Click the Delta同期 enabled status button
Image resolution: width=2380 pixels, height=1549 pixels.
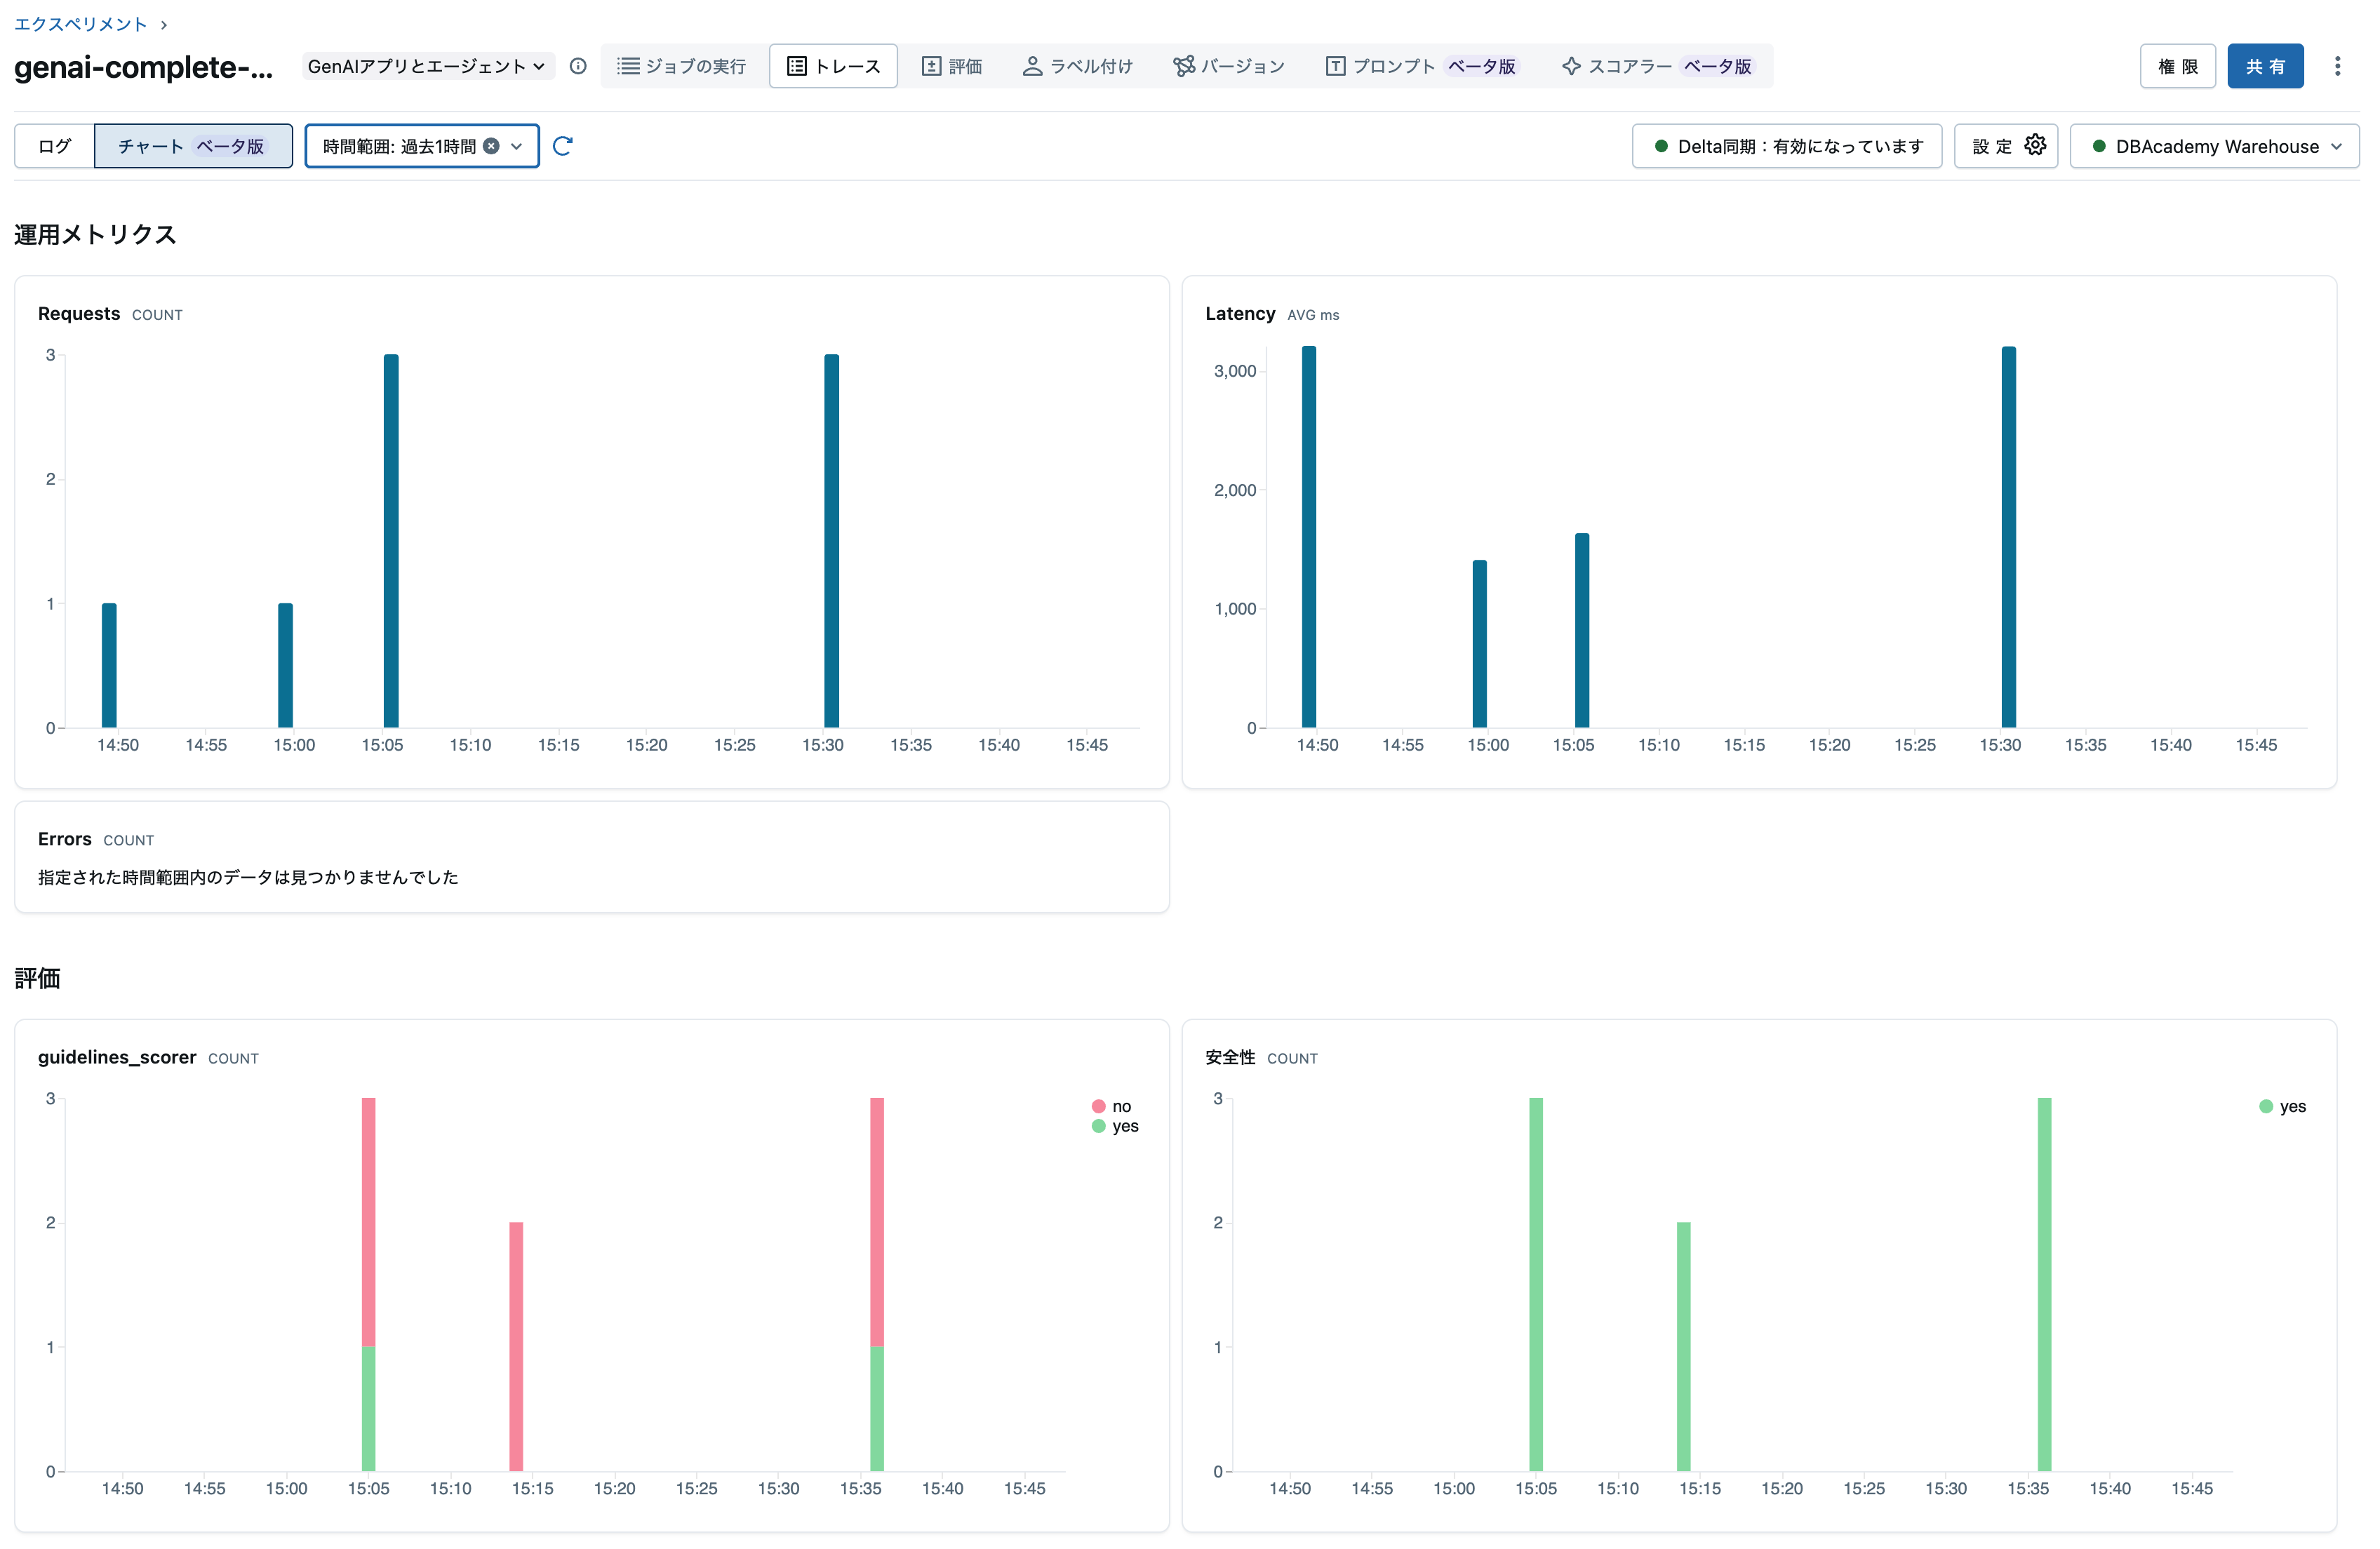1786,146
